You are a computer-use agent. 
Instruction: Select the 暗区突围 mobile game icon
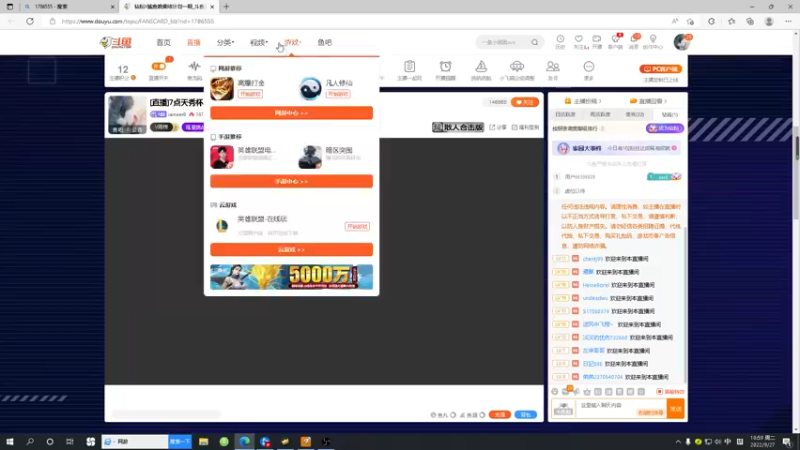(x=310, y=157)
